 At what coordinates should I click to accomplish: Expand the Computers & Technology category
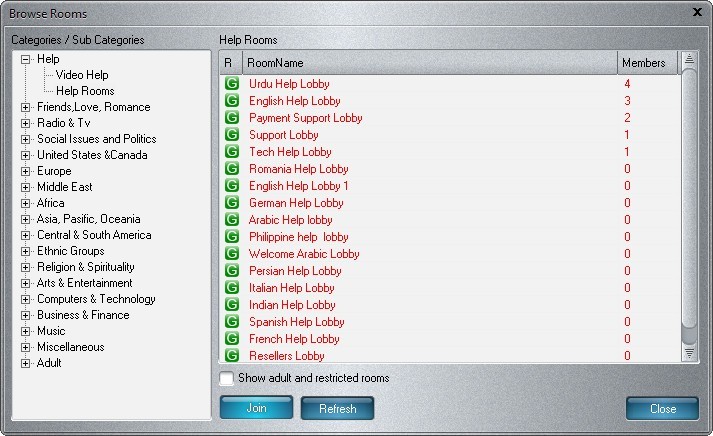(26, 299)
